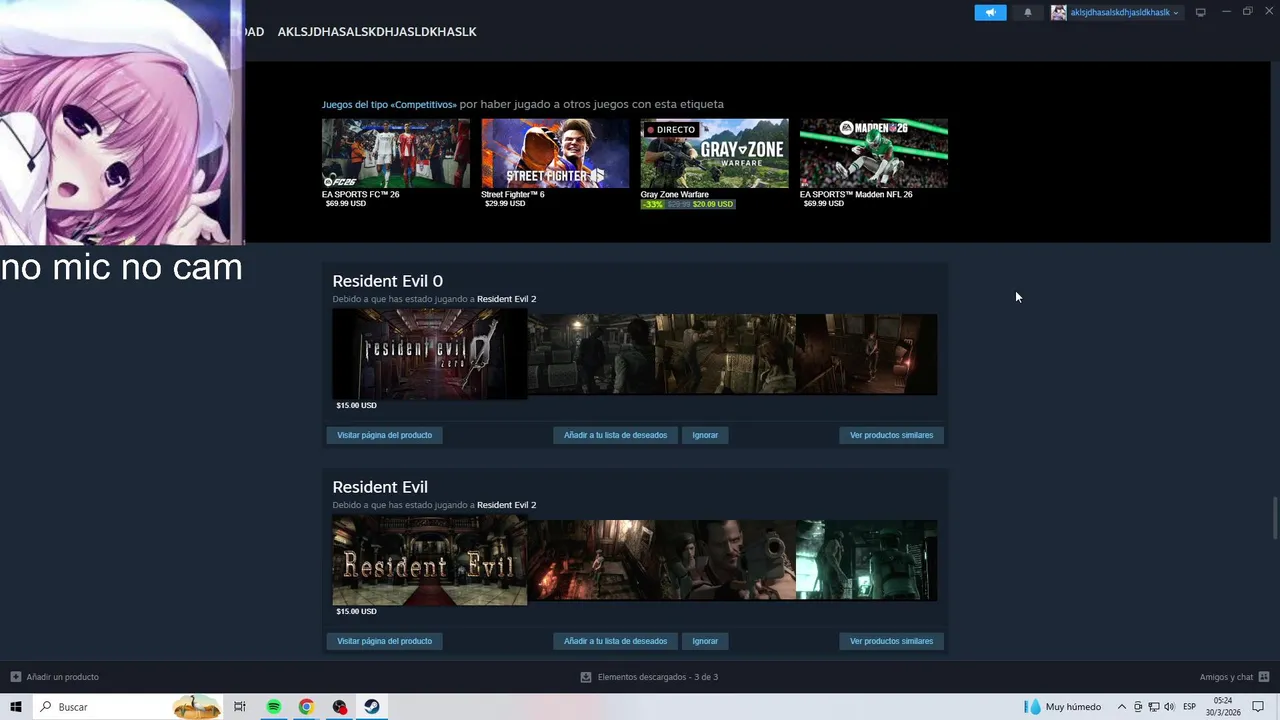
Task: Open the AKLSJDHASALSKDHJASLDKHASLK profile tab
Action: (x=376, y=32)
